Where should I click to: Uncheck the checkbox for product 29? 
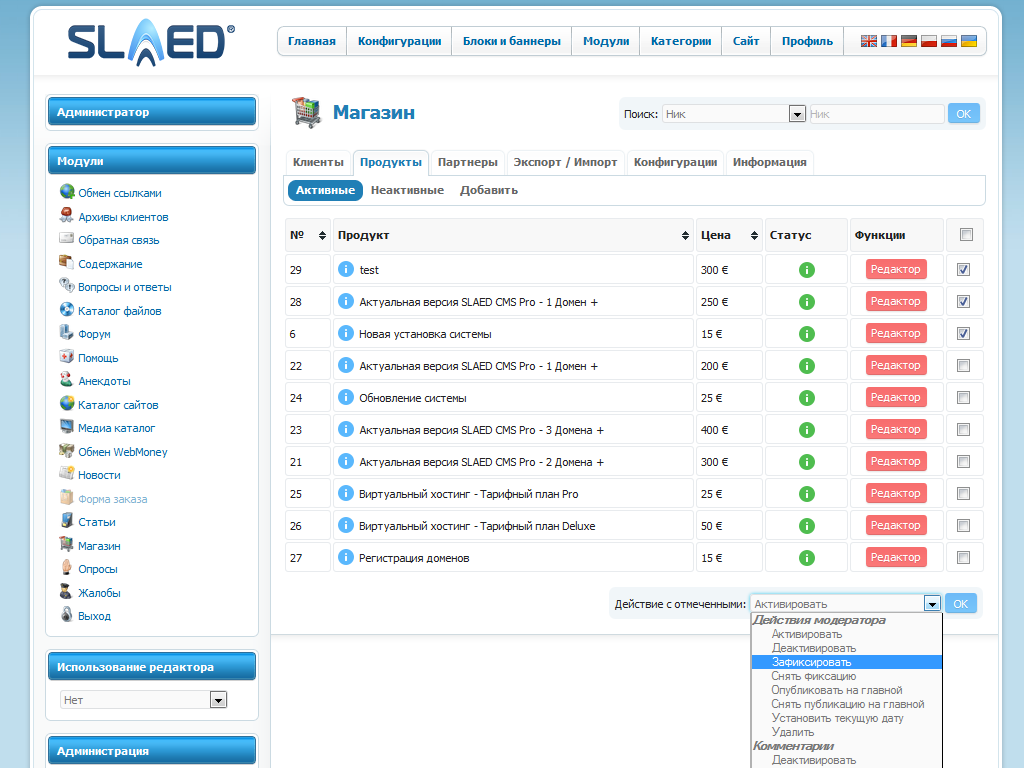tap(963, 269)
